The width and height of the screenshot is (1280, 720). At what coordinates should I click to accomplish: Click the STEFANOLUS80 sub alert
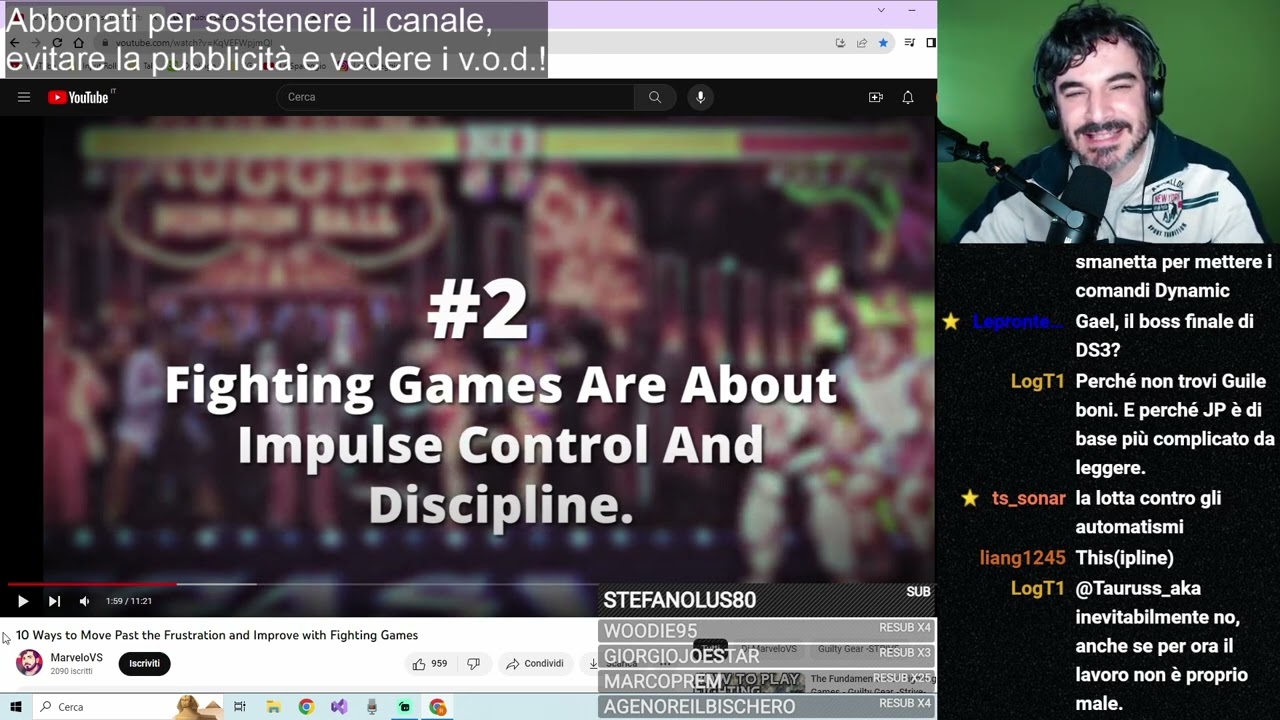[x=766, y=600]
